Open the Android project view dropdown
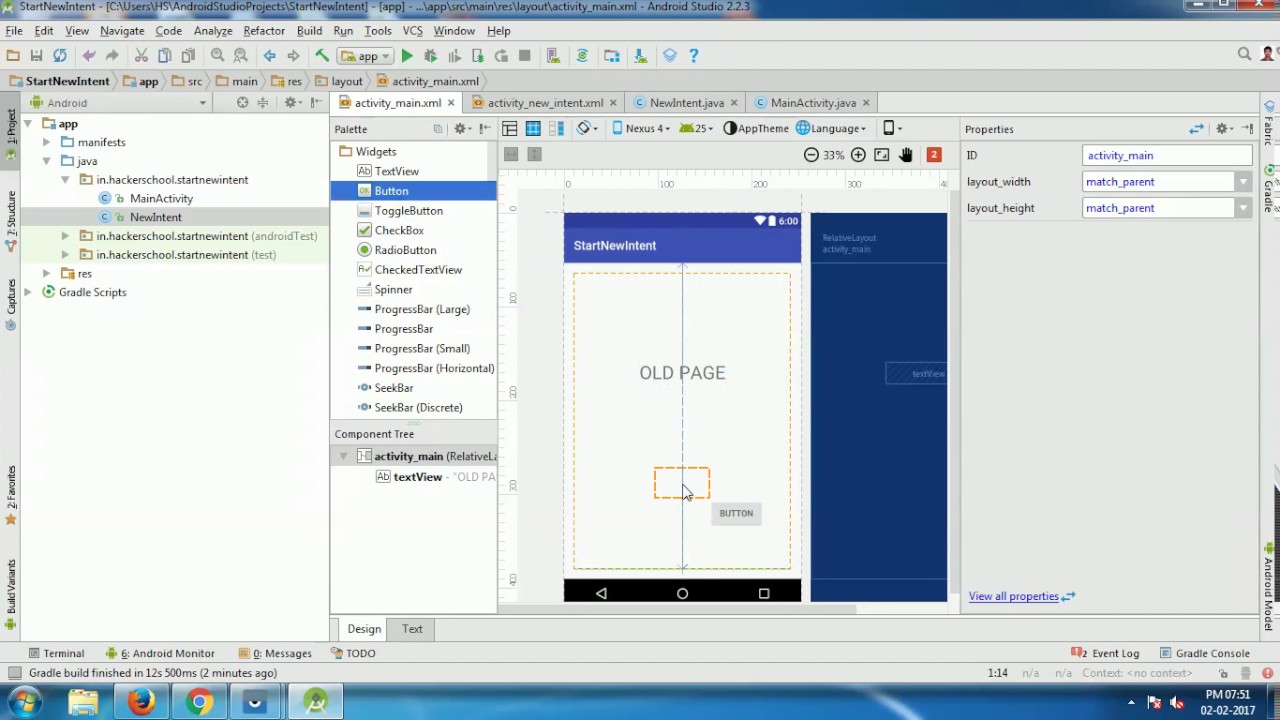Image resolution: width=1280 pixels, height=720 pixels. point(118,103)
